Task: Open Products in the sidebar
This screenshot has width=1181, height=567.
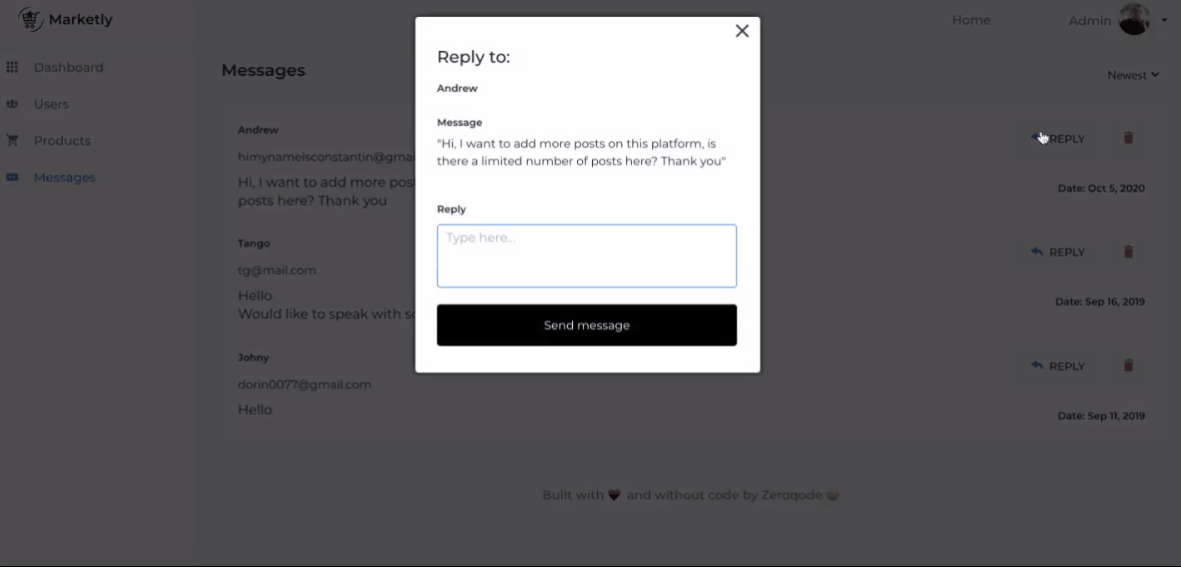Action: click(x=62, y=141)
